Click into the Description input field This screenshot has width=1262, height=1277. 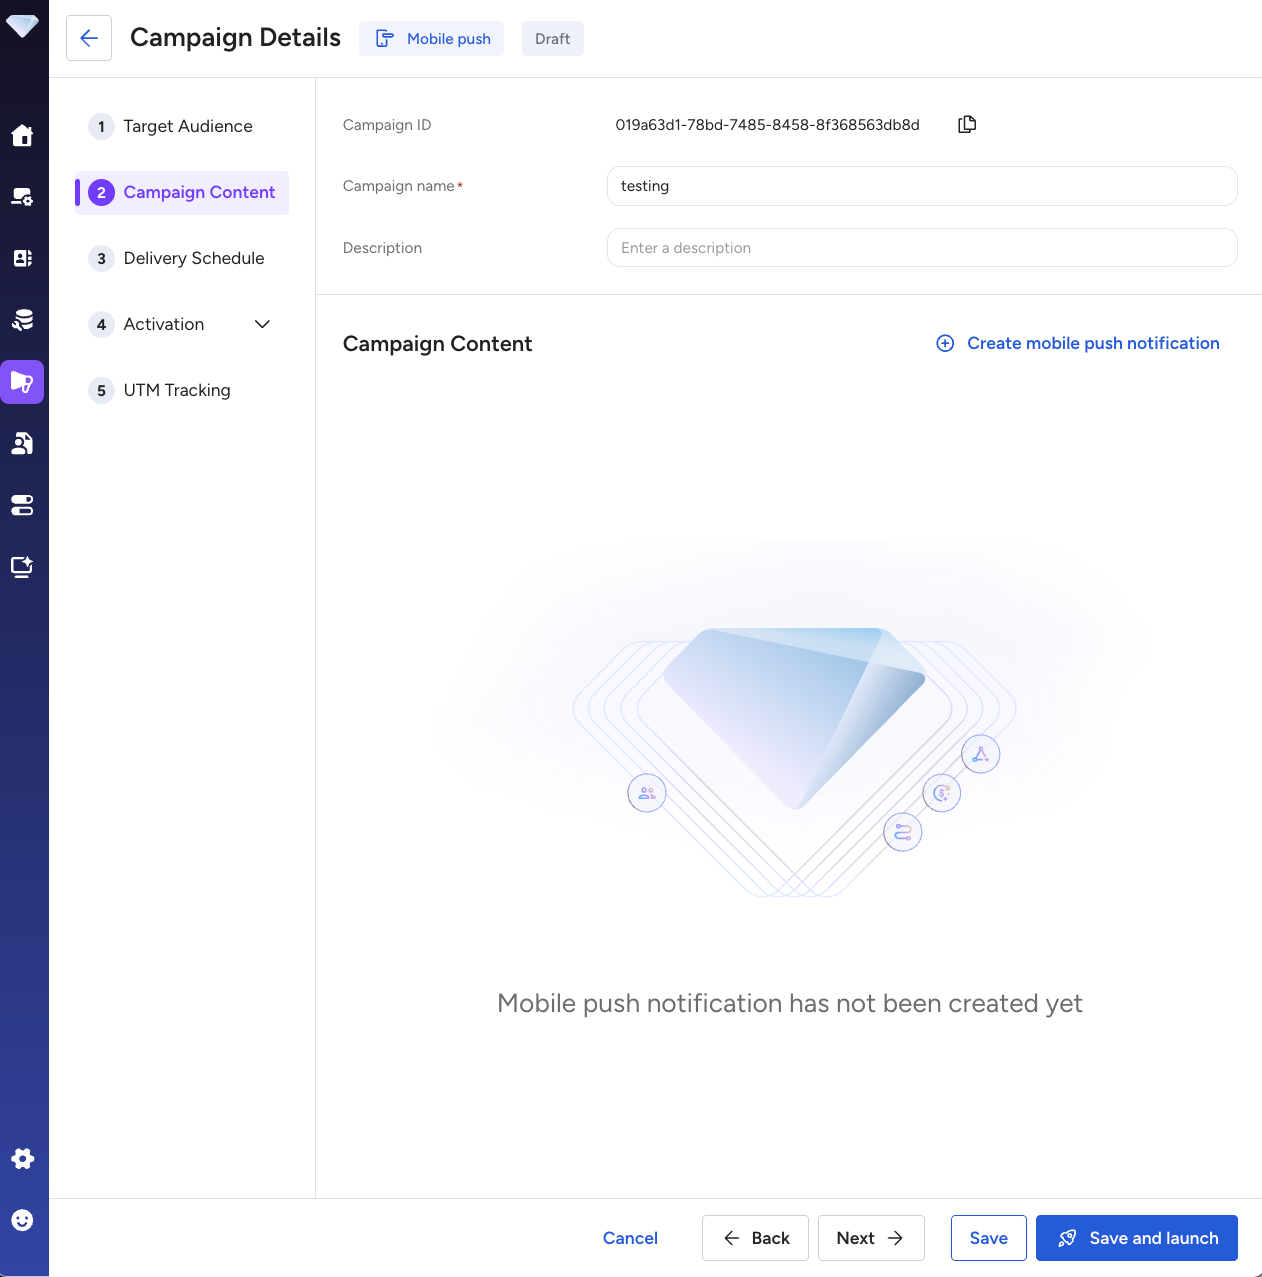[921, 248]
